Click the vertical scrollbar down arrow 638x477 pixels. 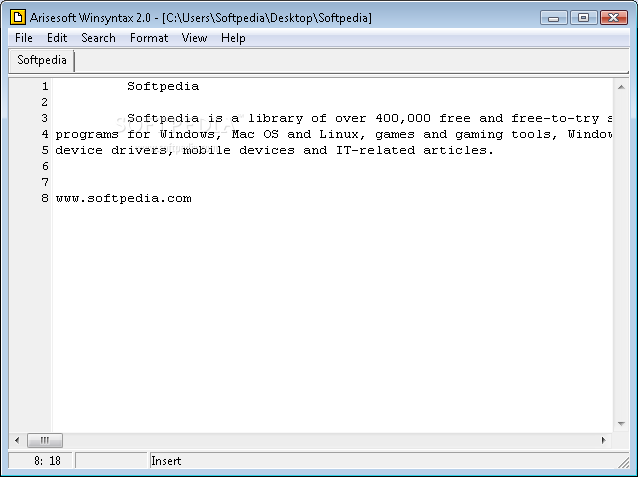point(621,424)
